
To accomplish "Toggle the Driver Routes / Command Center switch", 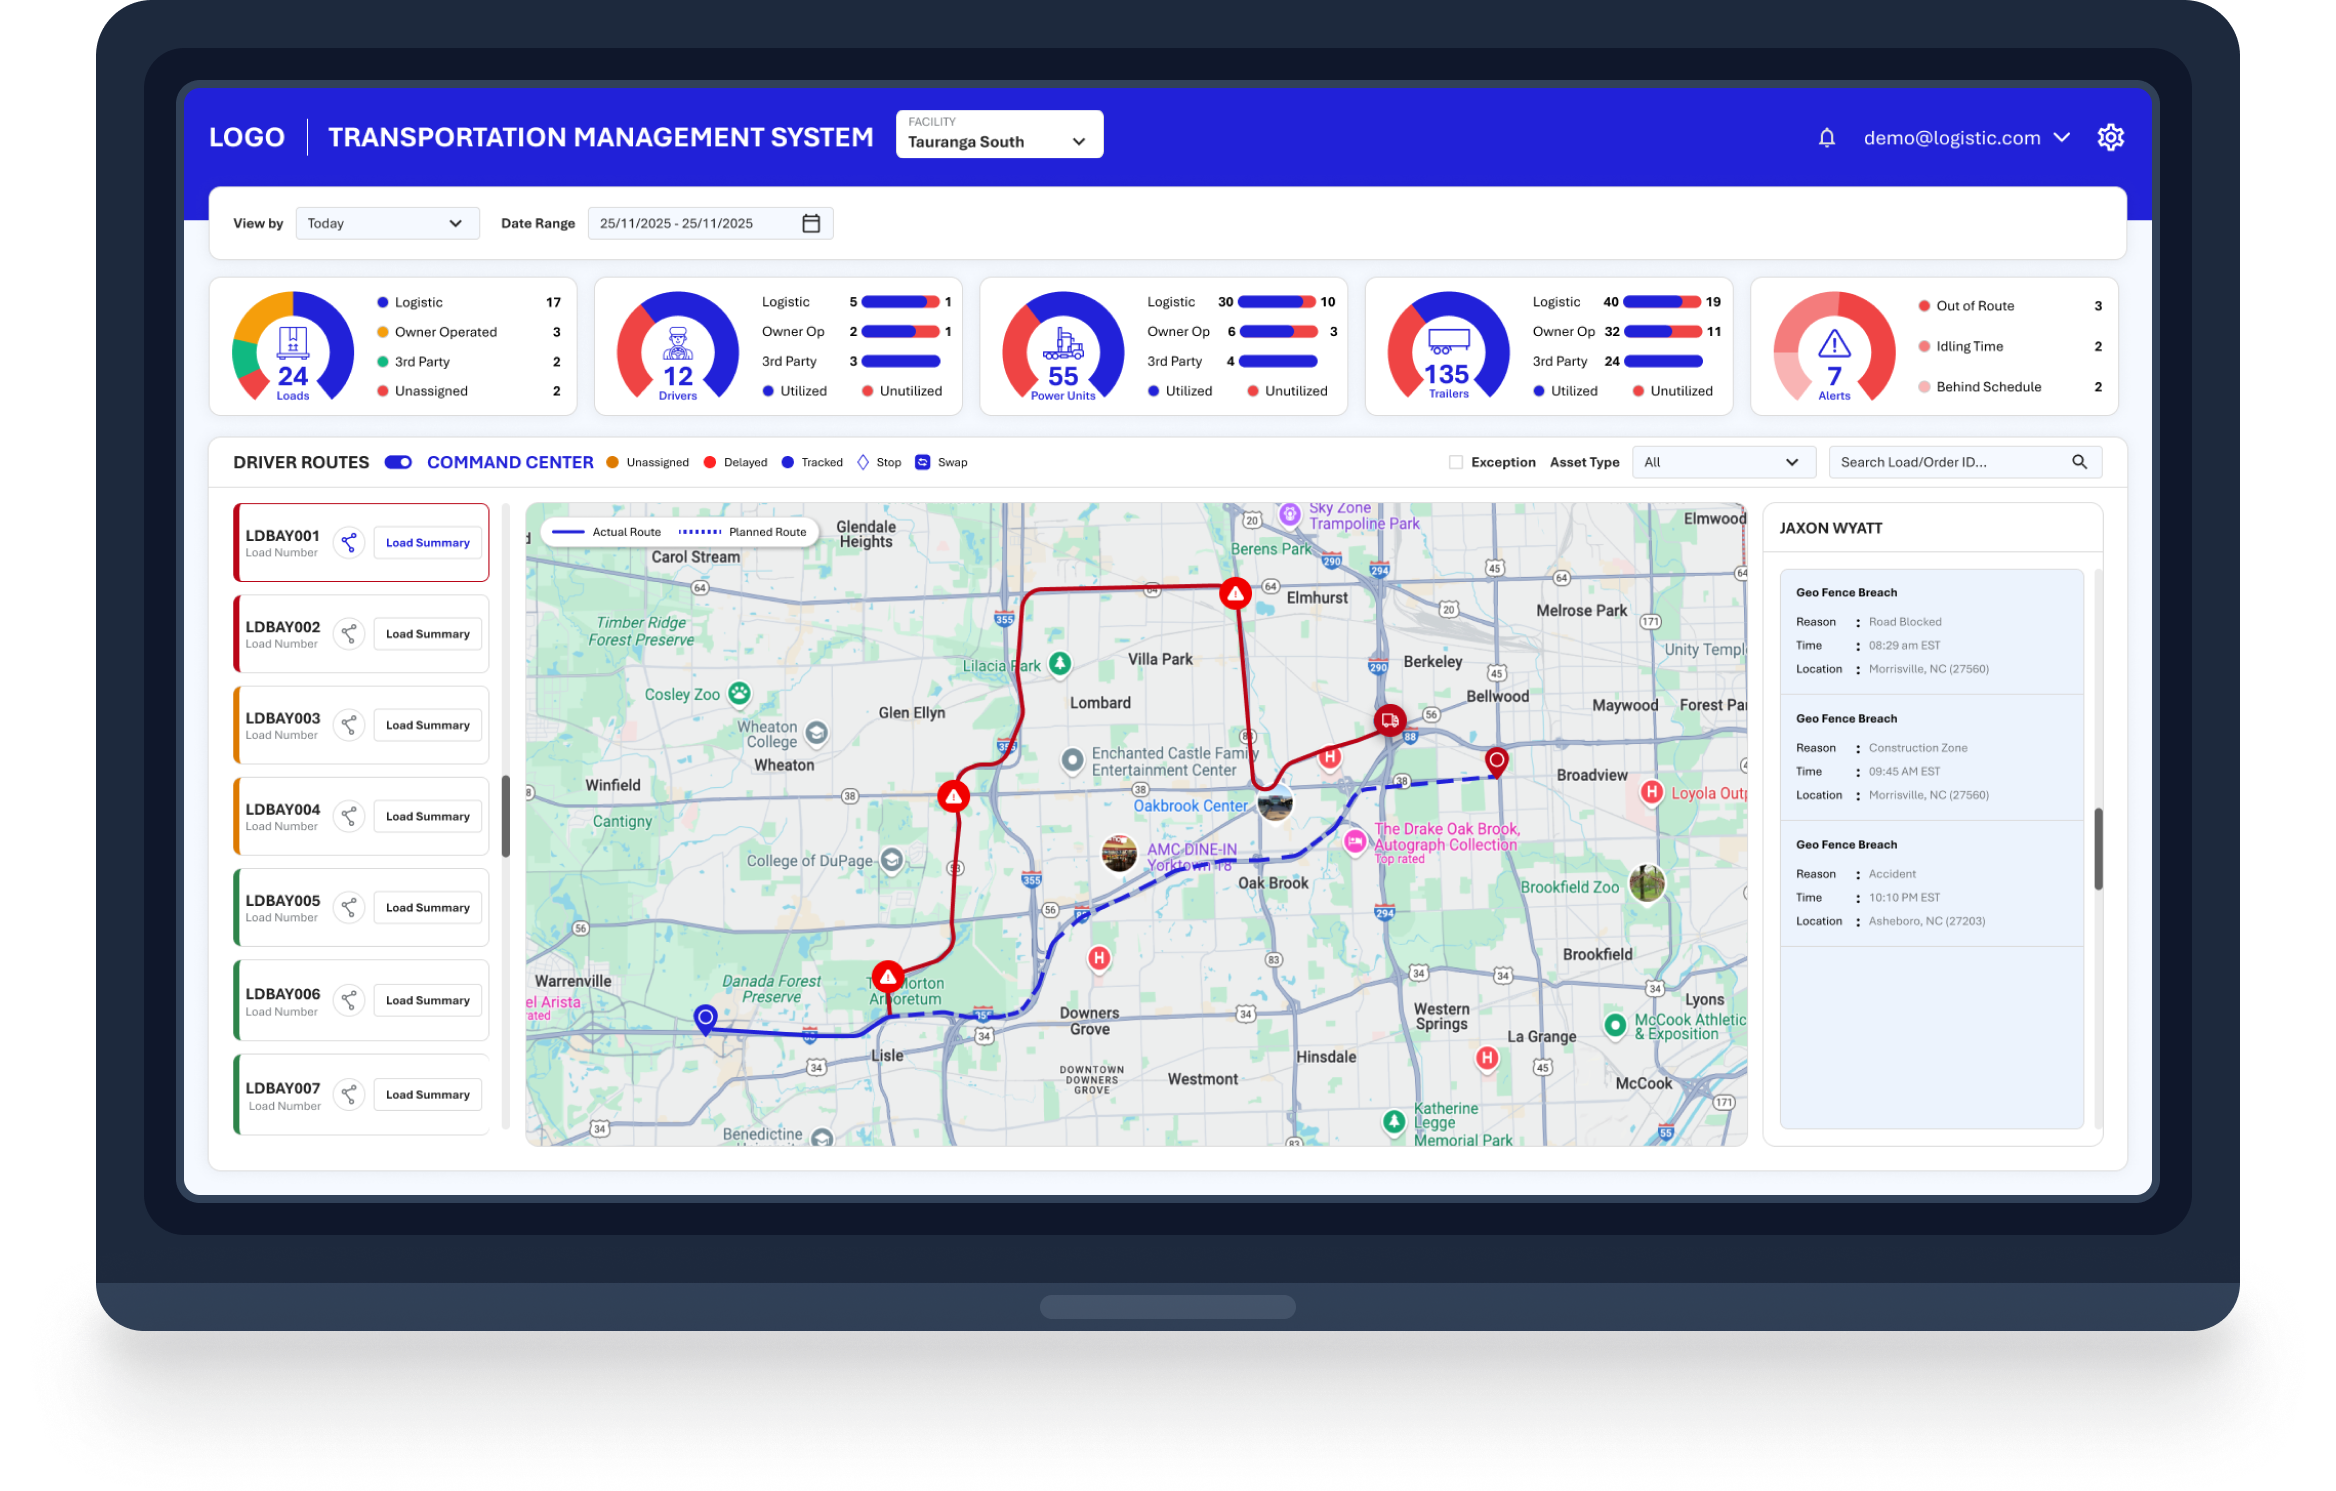I will (x=398, y=462).
